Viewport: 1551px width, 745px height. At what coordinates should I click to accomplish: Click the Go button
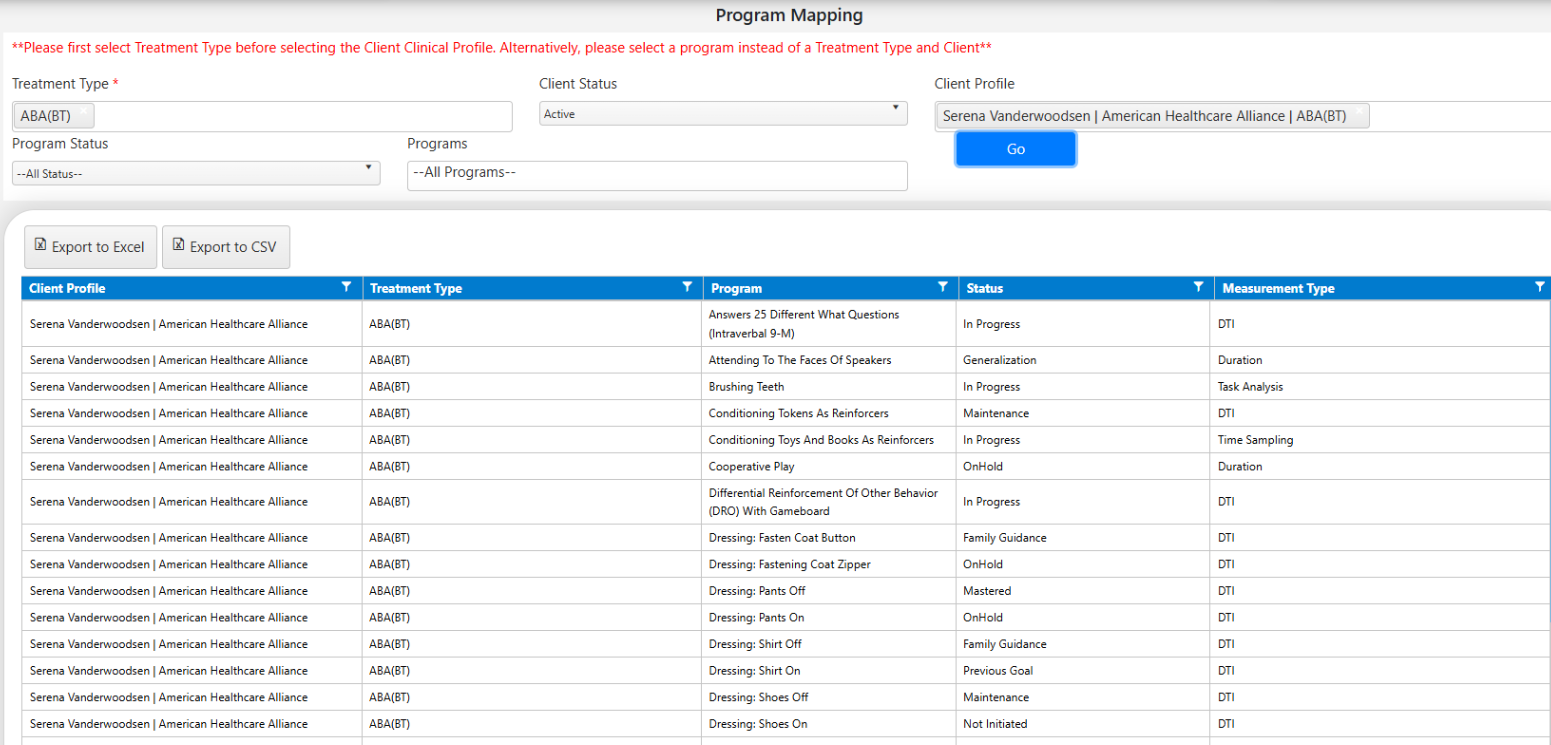coord(1015,149)
